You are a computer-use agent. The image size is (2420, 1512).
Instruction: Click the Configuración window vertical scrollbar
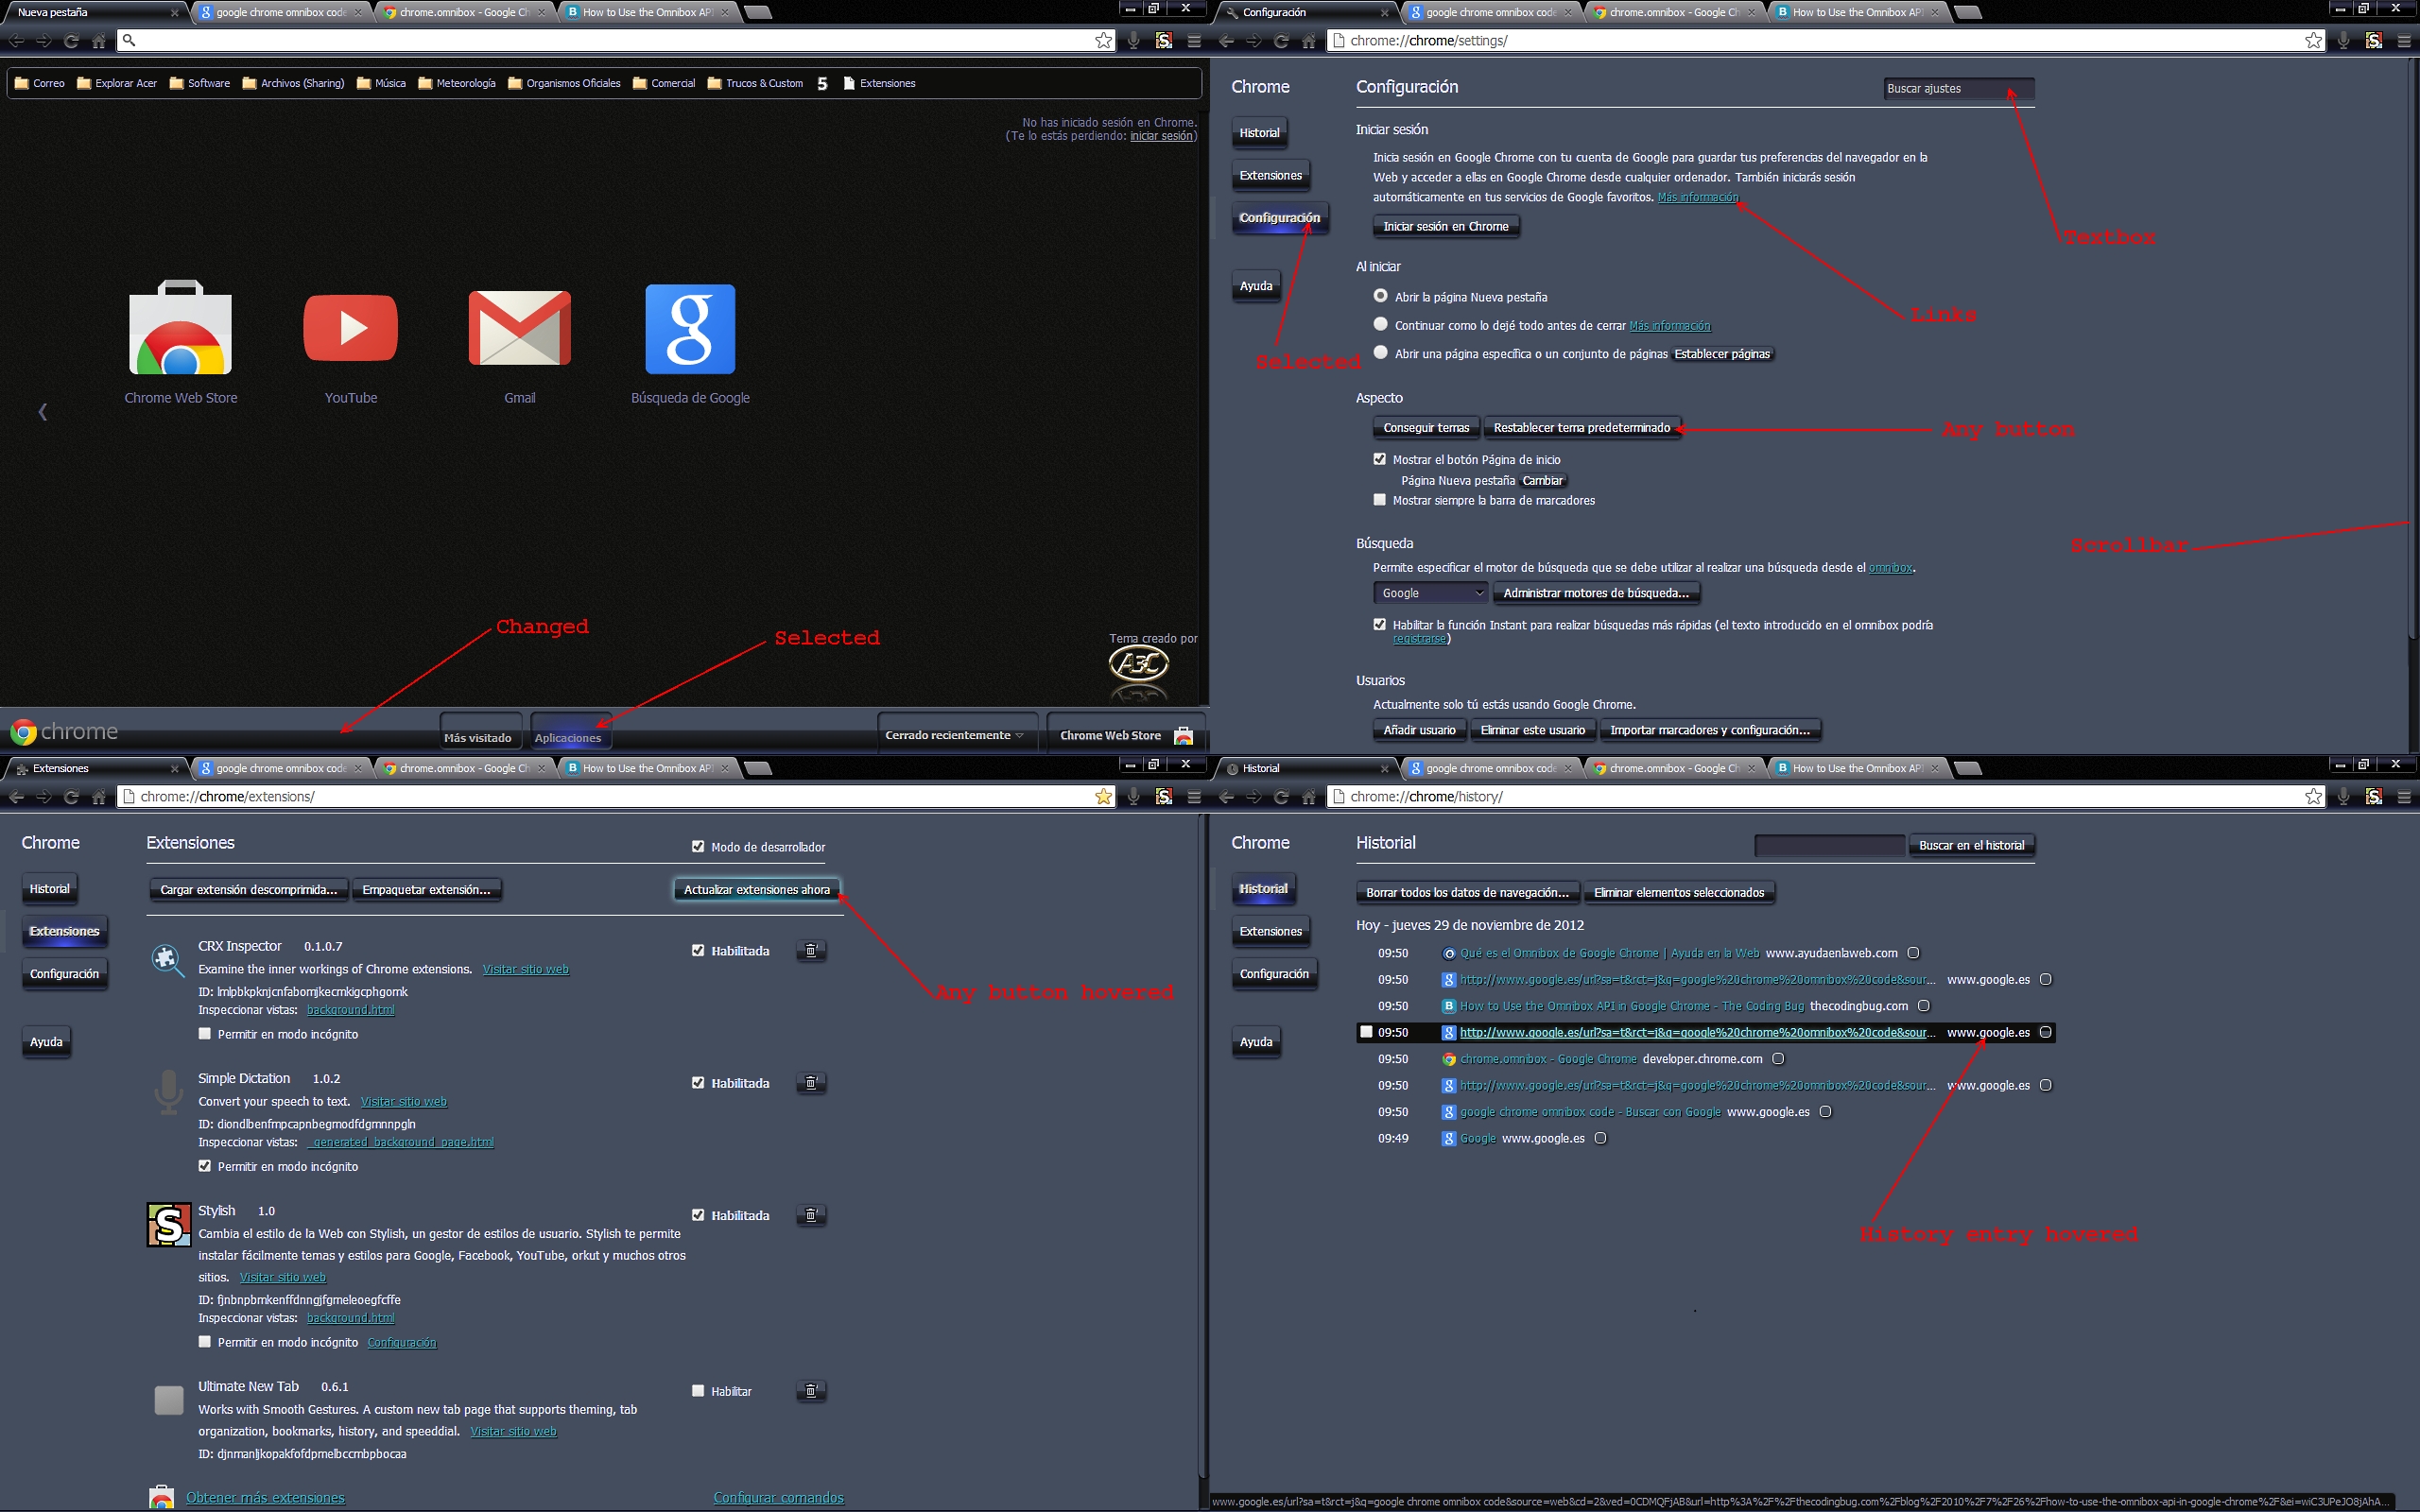[x=2412, y=350]
